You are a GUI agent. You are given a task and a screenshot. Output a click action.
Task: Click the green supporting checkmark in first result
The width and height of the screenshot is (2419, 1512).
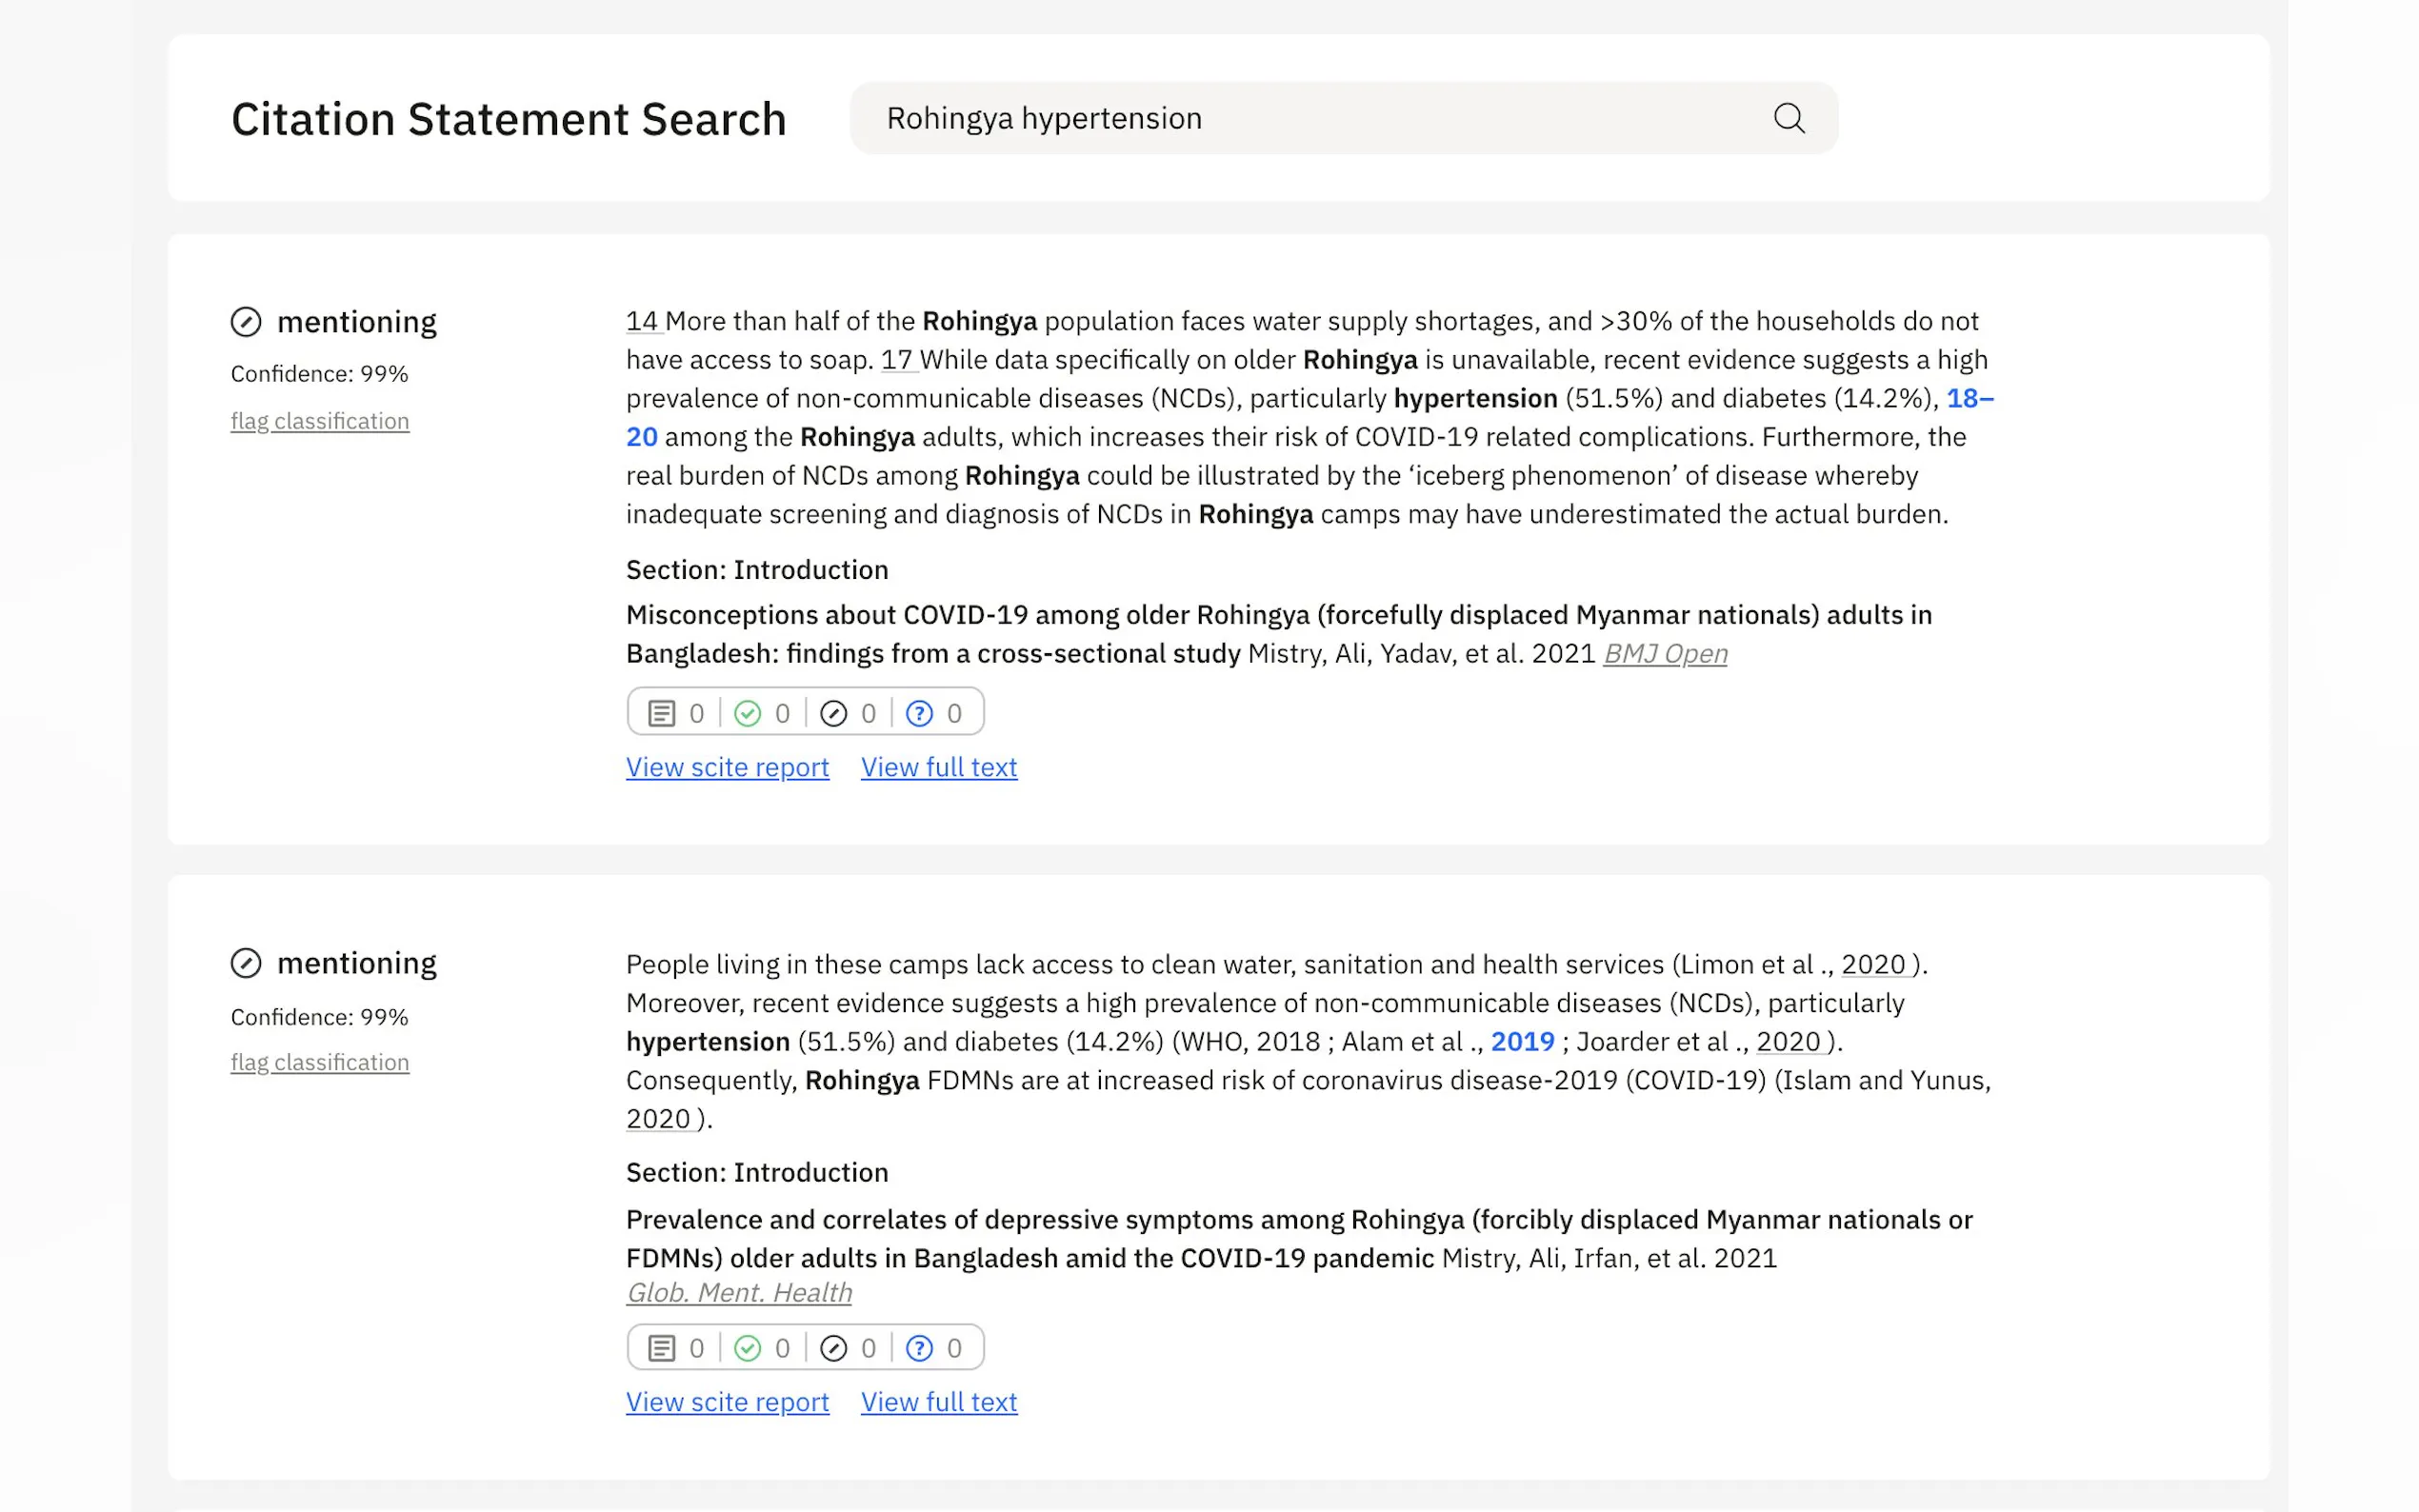pos(747,713)
